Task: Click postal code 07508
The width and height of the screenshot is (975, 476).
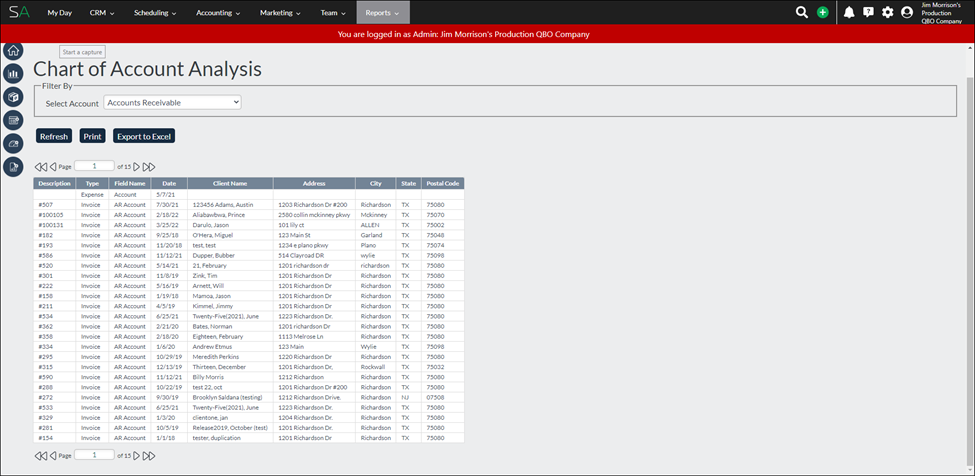Action: 435,397
